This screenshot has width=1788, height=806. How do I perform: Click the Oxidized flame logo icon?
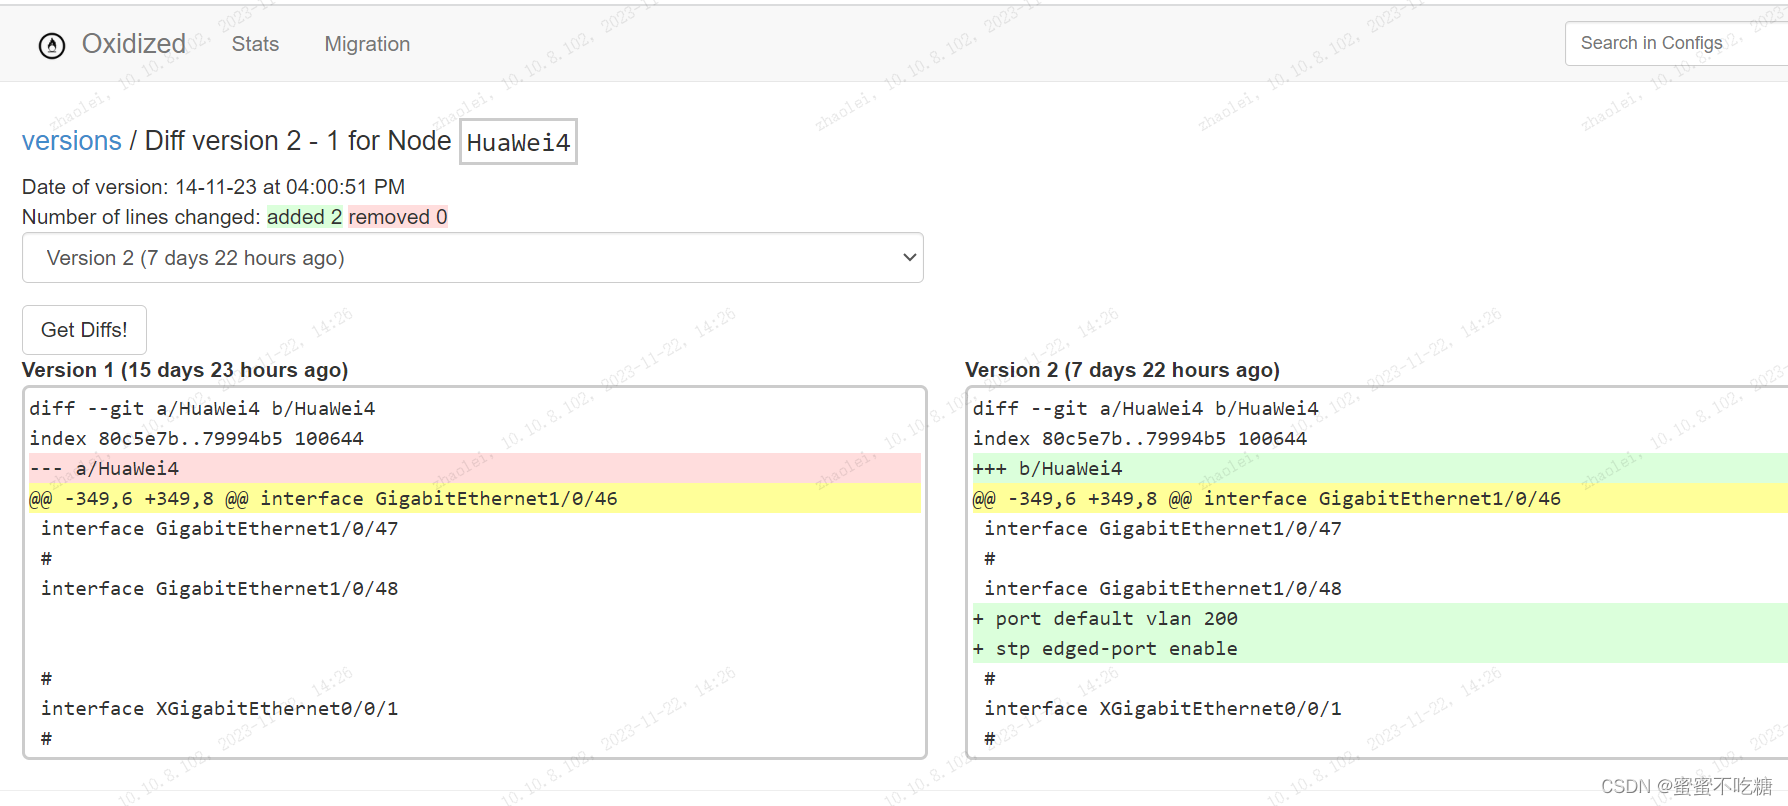[52, 45]
